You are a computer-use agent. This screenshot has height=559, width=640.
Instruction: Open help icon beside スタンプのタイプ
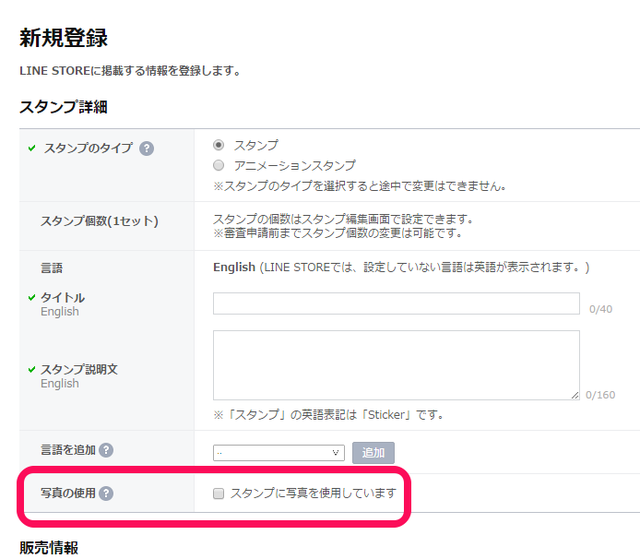pyautogui.click(x=147, y=149)
